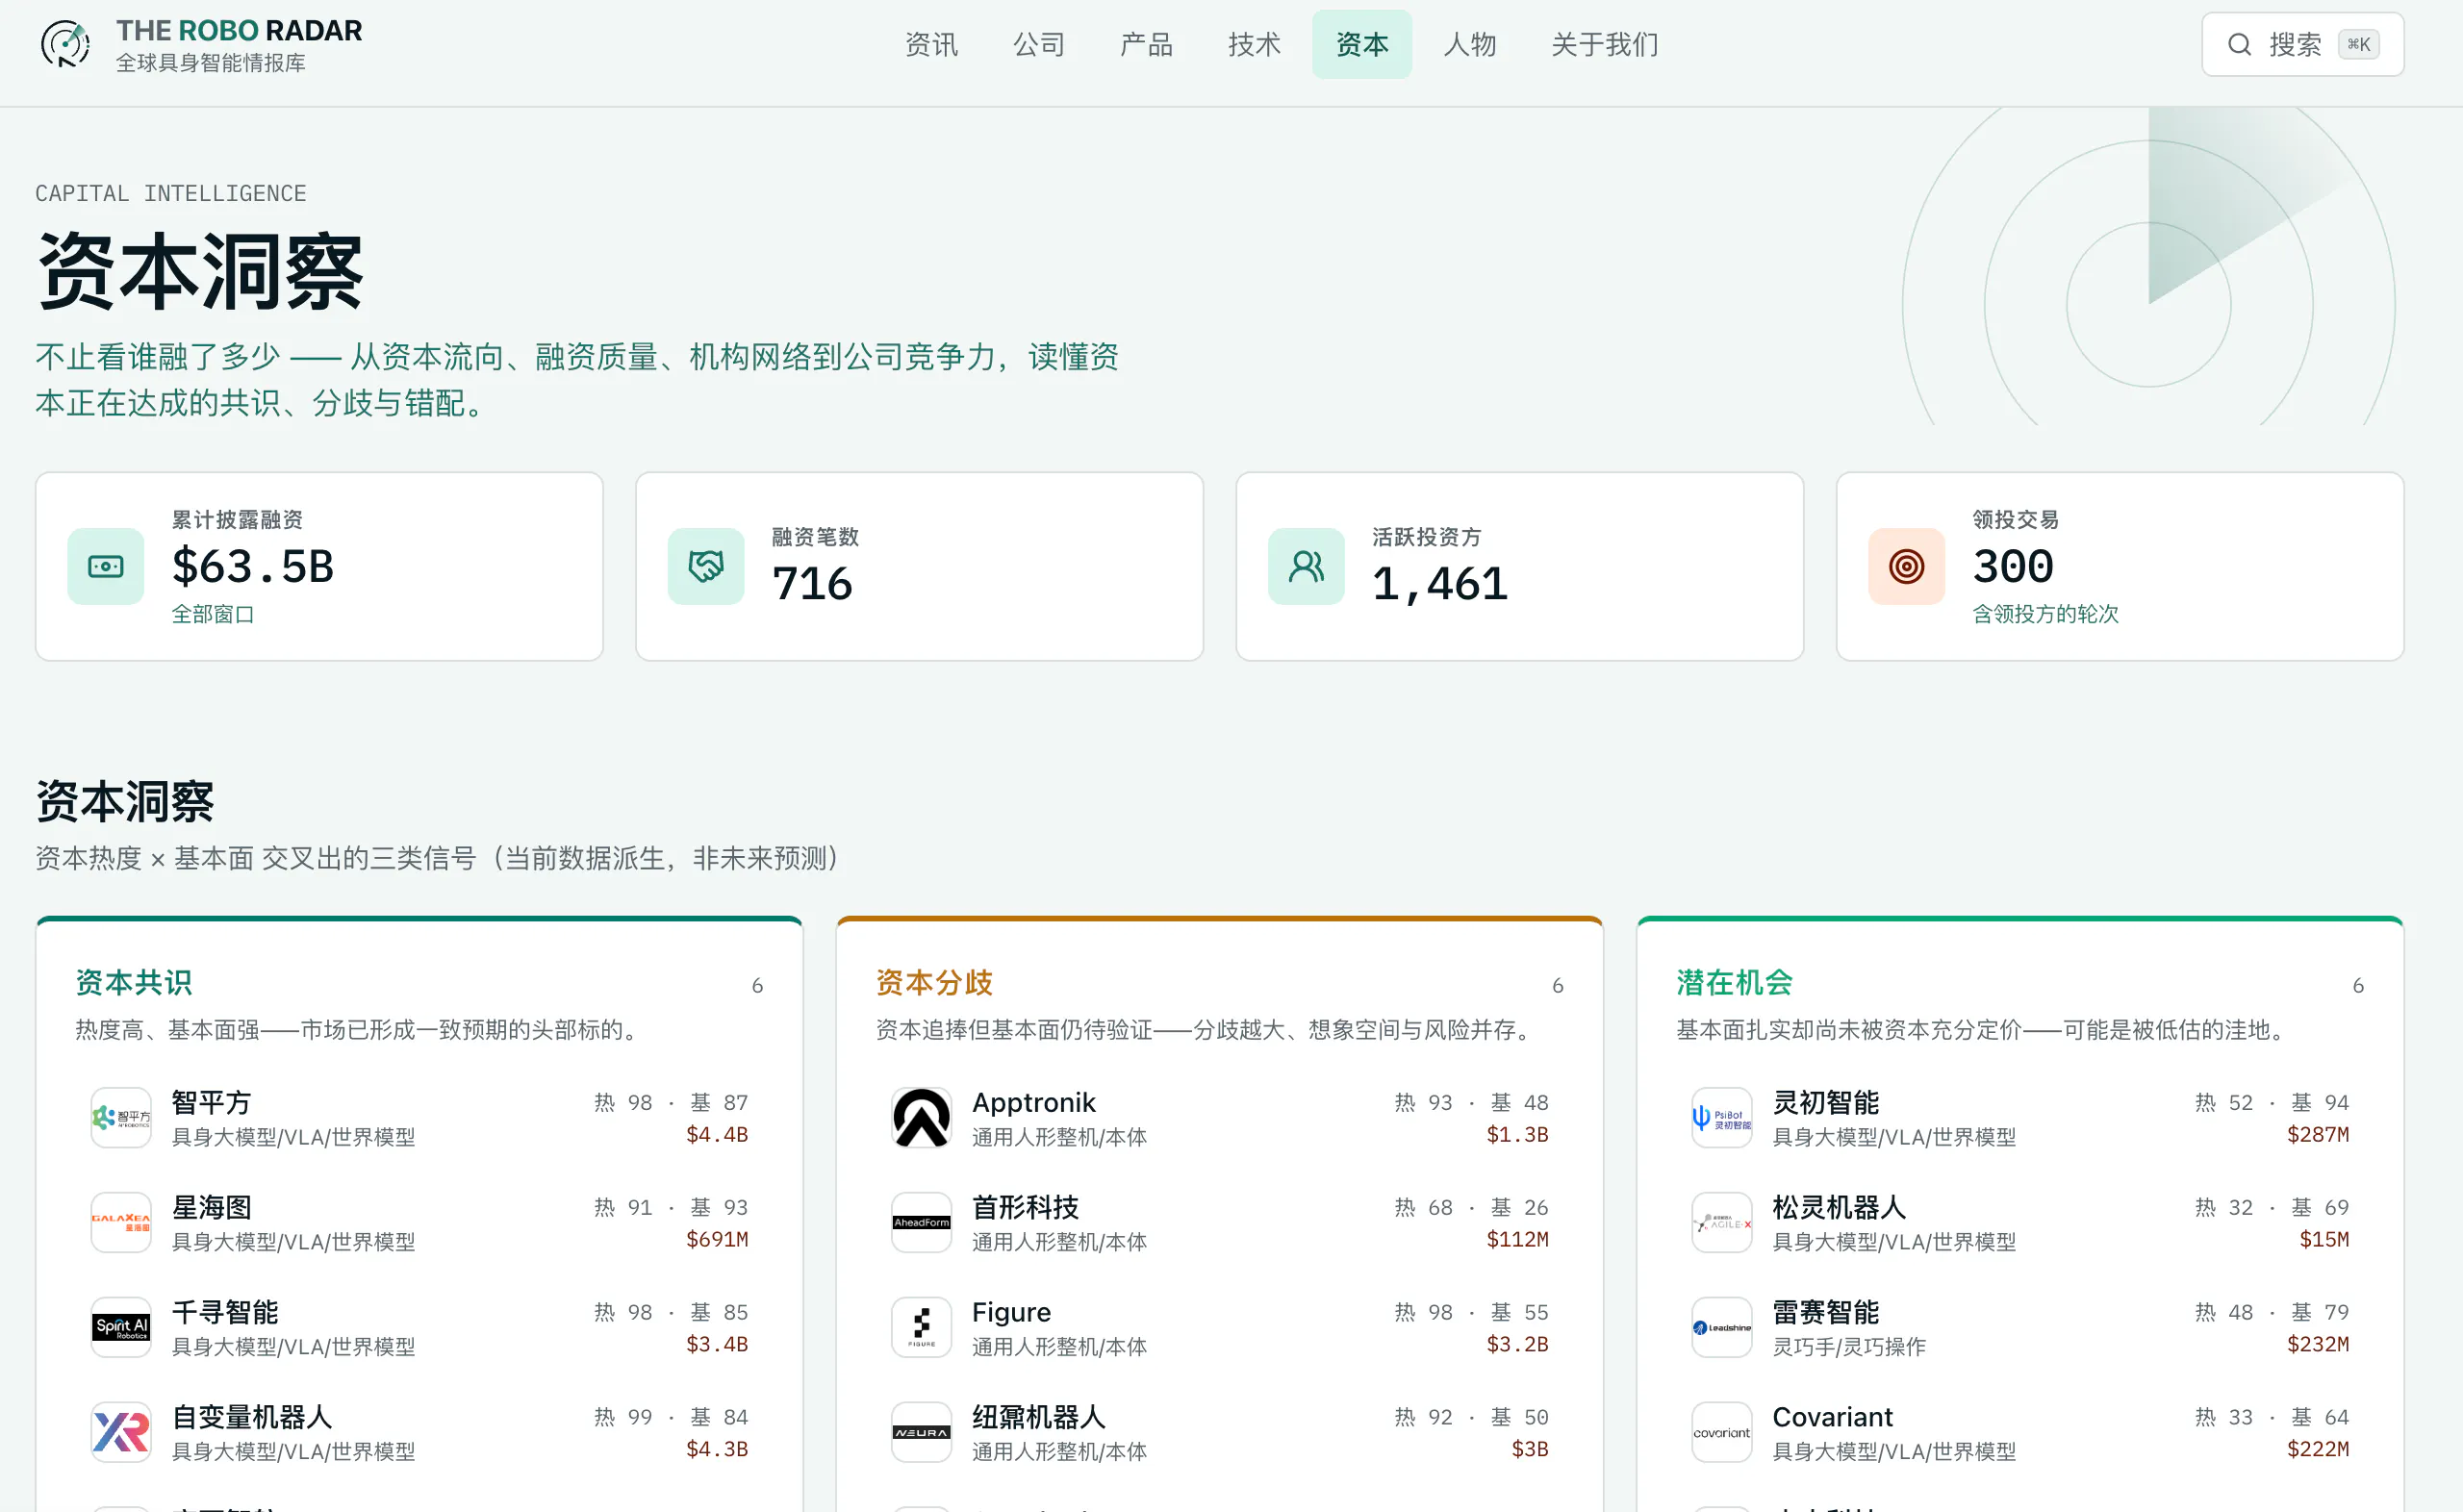This screenshot has height=1512, width=2463.
Task: Click the 雷赛智能 Leadshine logo
Action: point(1721,1328)
